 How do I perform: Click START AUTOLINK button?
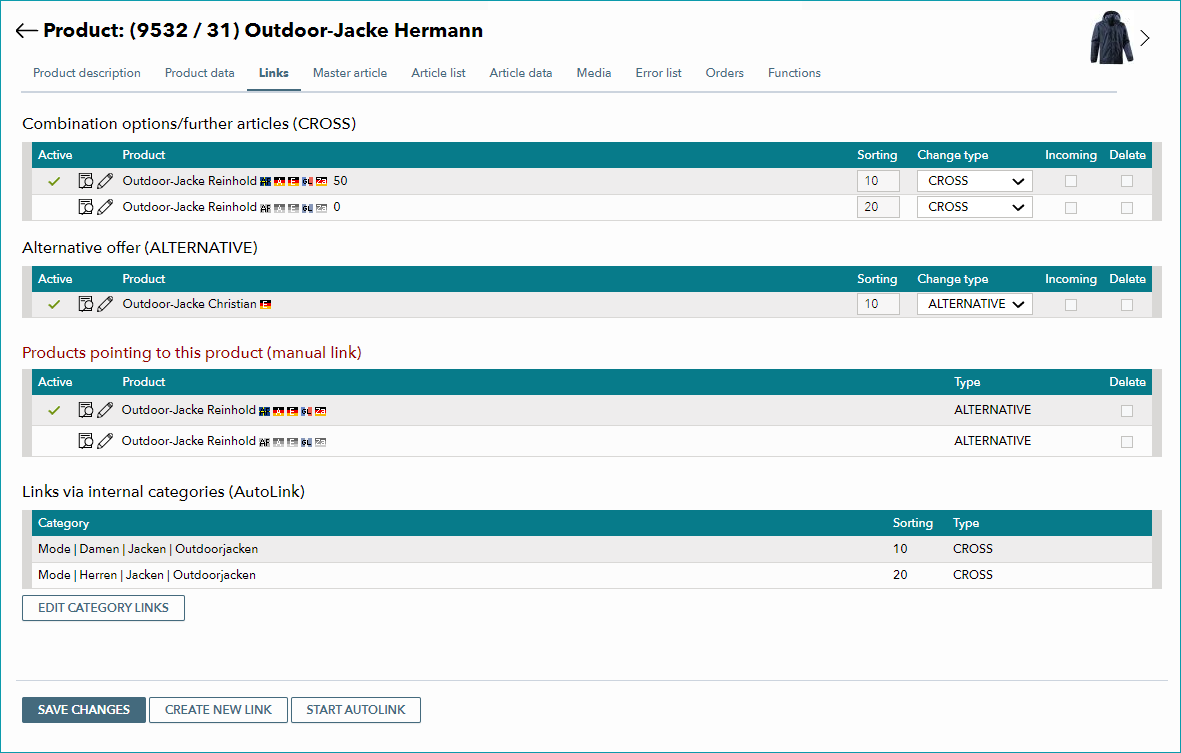tap(356, 710)
